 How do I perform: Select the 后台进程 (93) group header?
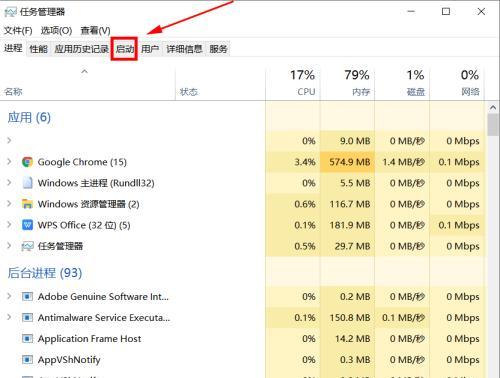point(45,273)
